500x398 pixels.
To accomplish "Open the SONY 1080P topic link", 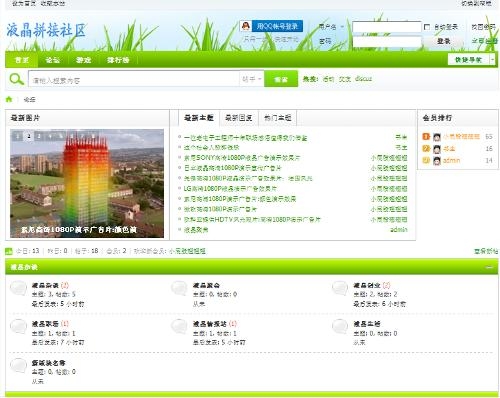I will coord(242,158).
